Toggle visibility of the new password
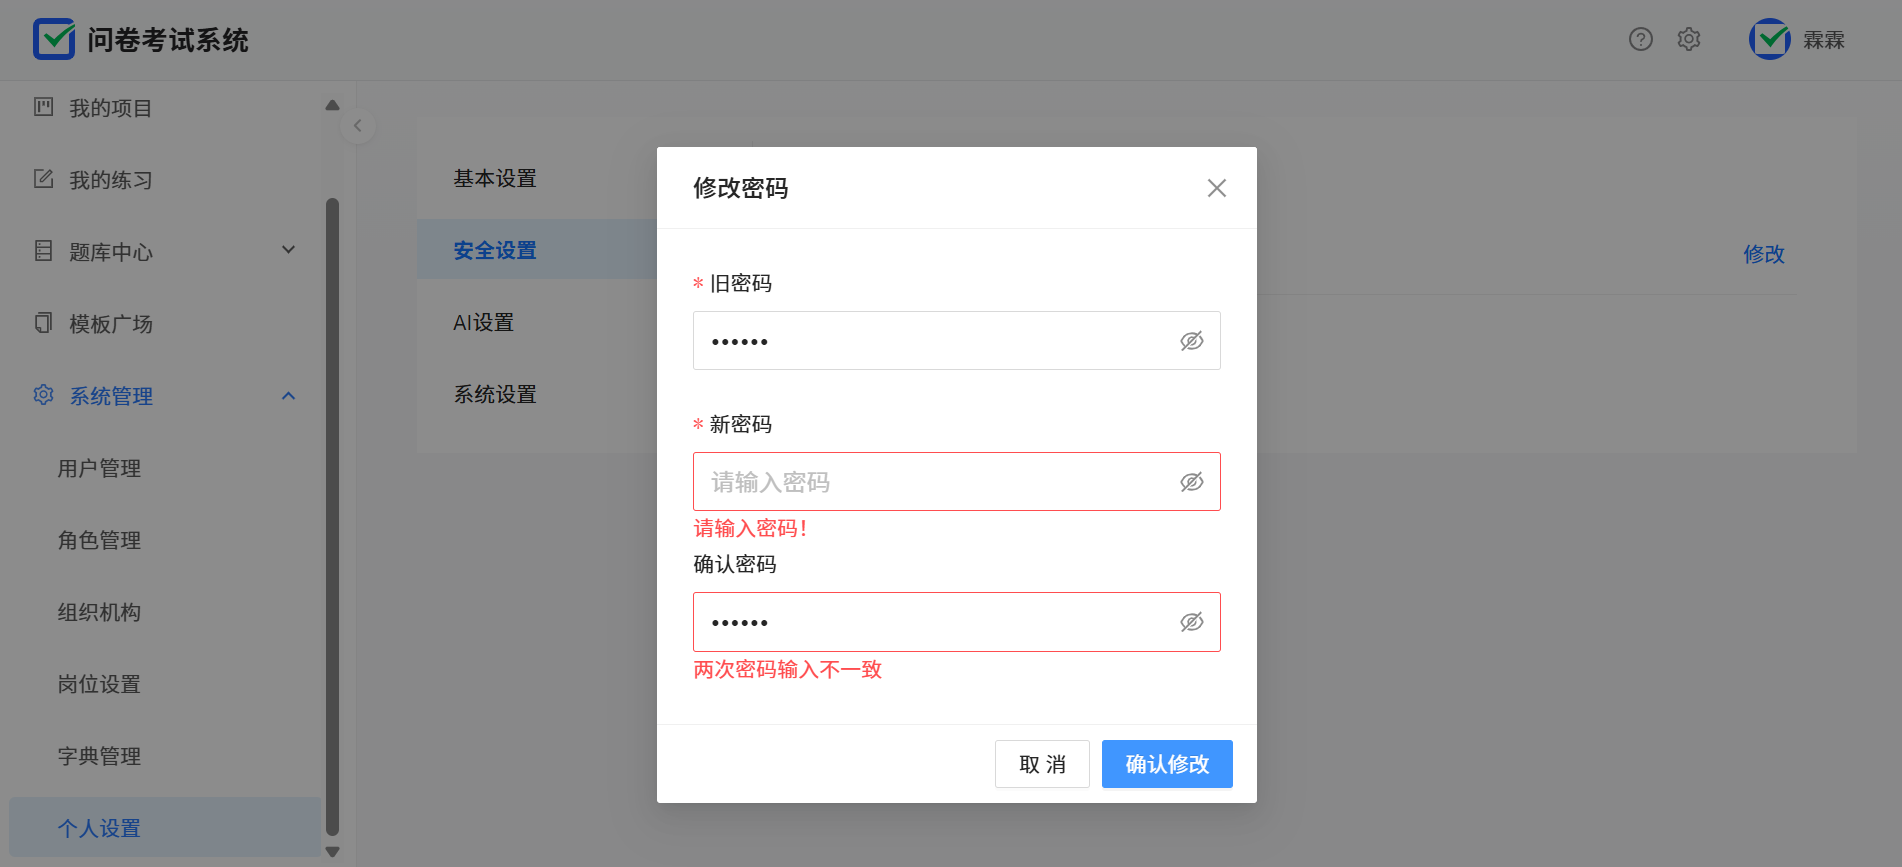Image resolution: width=1902 pixels, height=867 pixels. coord(1191,482)
